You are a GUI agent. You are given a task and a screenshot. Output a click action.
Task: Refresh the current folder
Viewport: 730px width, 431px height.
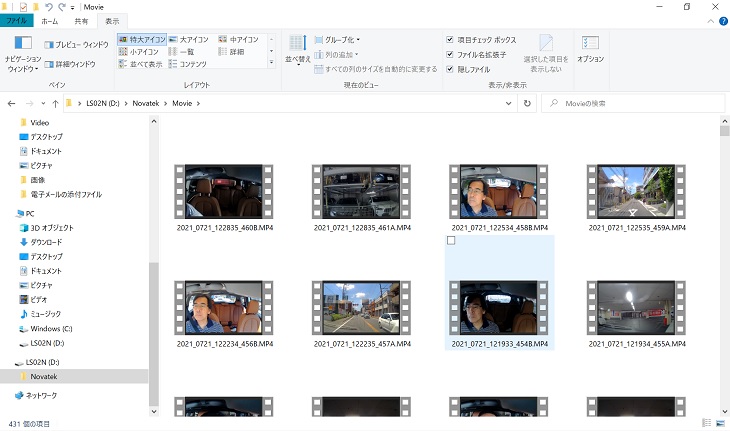tap(527, 103)
